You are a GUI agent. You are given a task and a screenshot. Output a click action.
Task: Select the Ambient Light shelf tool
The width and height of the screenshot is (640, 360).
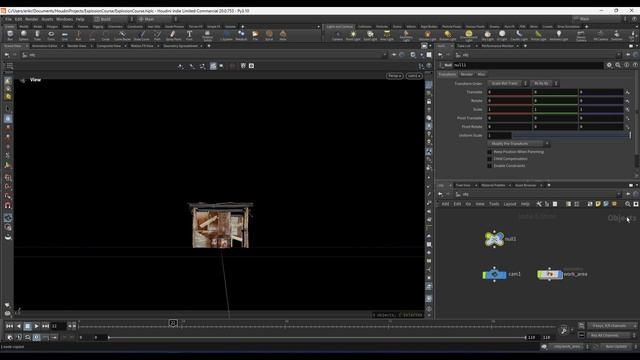pyautogui.click(x=559, y=36)
